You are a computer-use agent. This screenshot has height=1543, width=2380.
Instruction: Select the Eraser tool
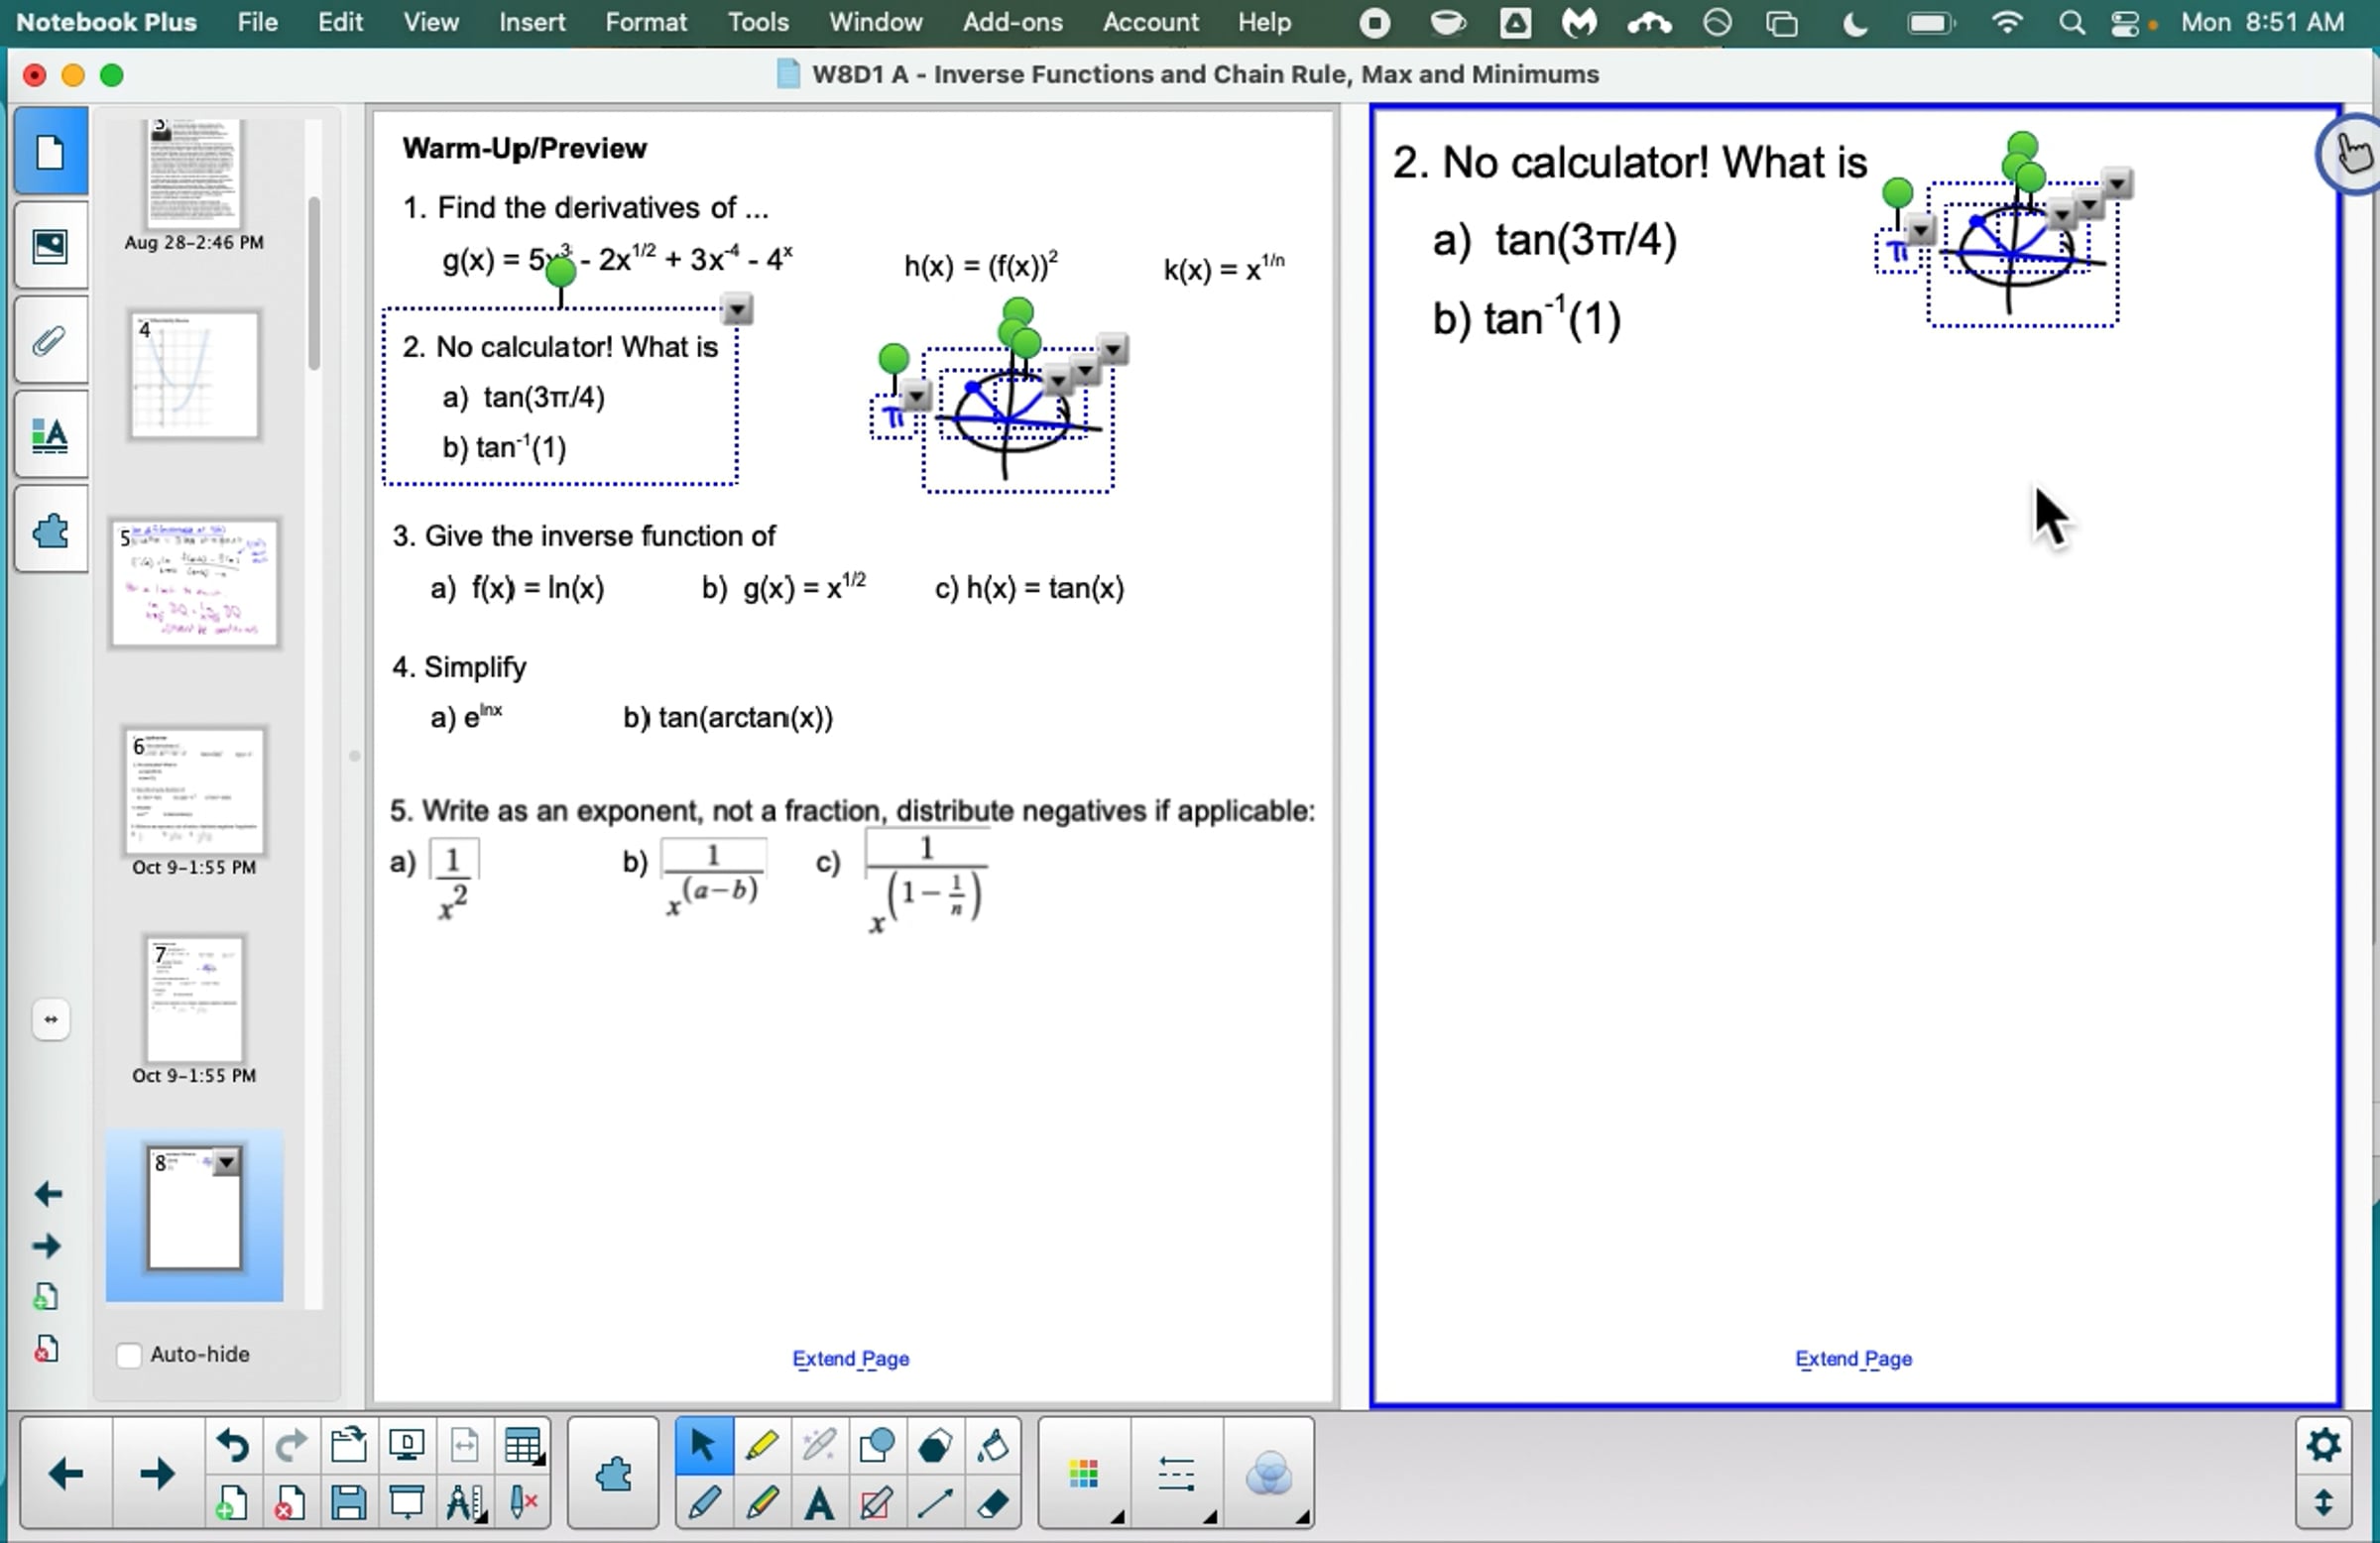(992, 1503)
